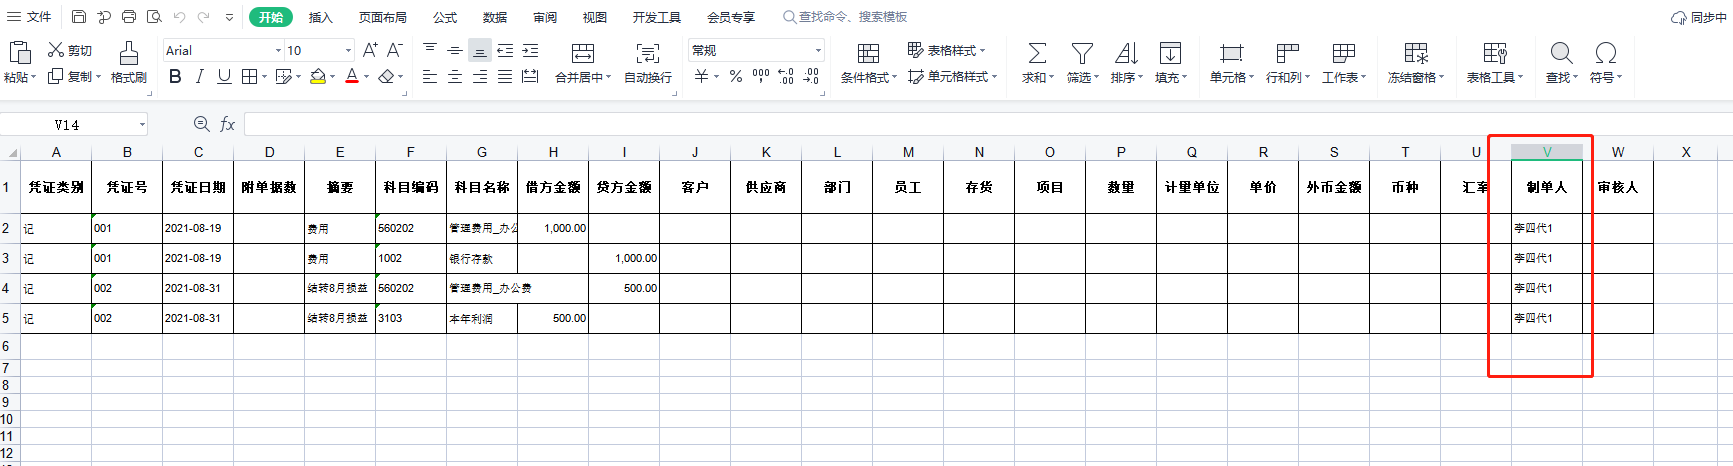Click the Table Tools (表格工具) button

pos(1495,62)
